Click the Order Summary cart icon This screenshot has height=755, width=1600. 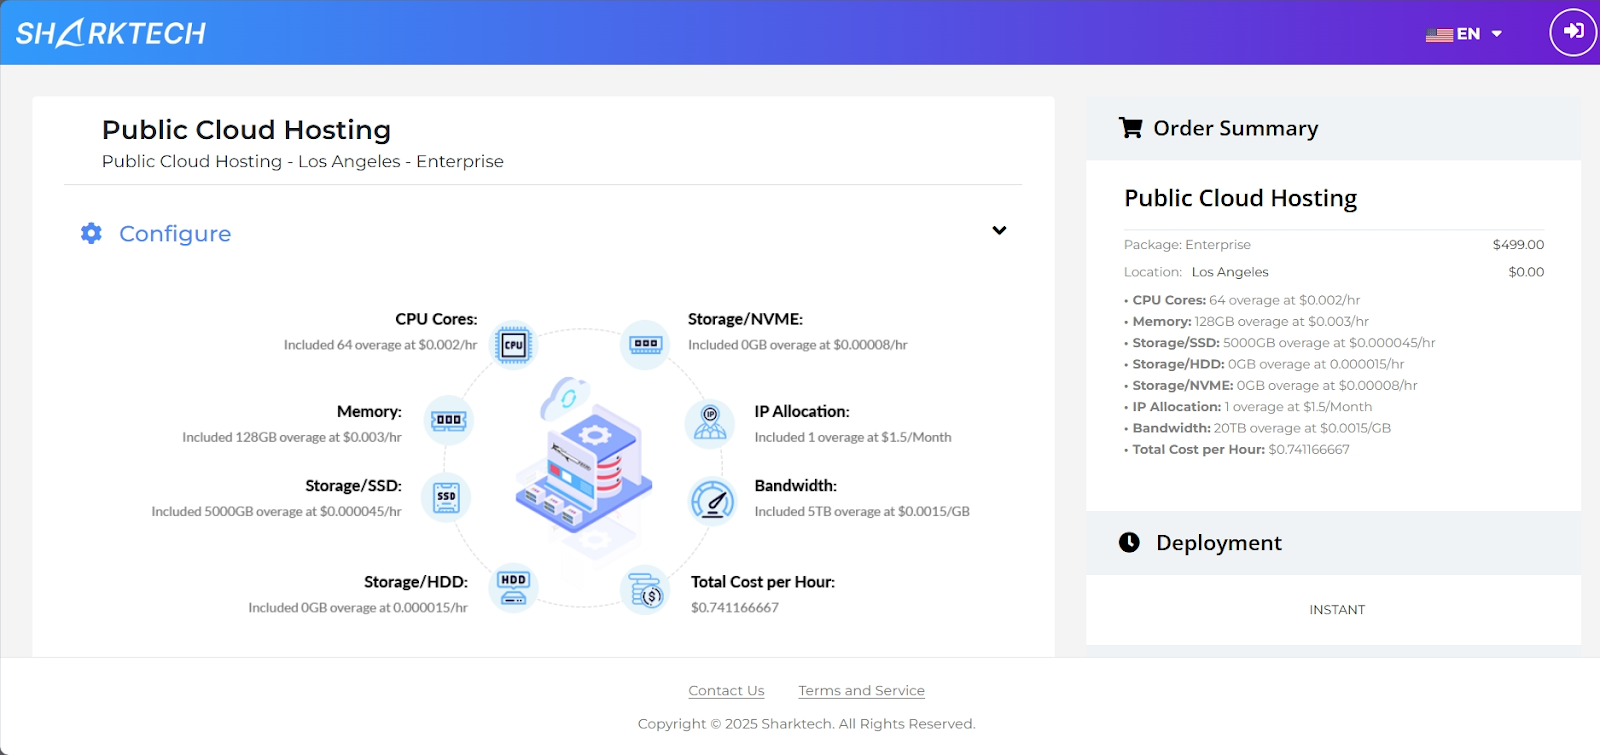point(1131,128)
